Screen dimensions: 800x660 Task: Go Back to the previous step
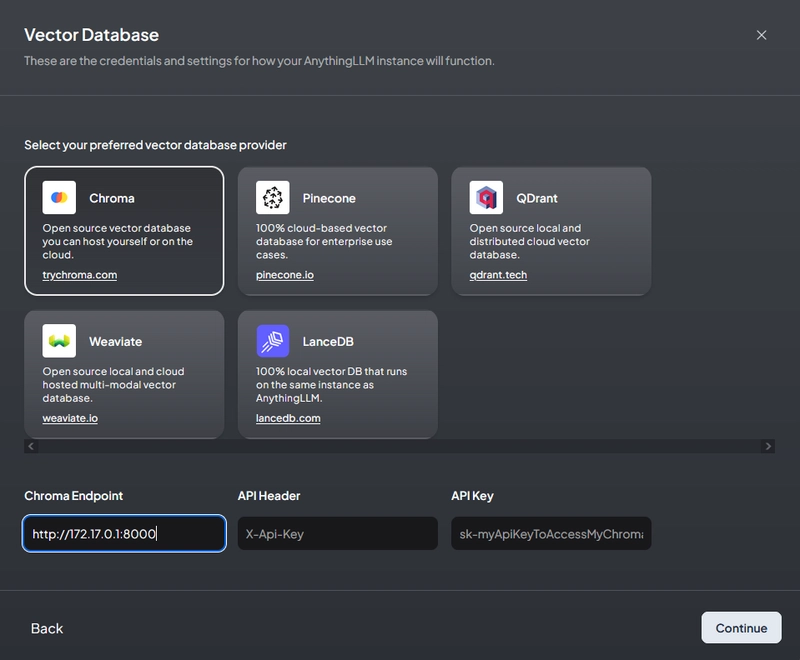click(x=47, y=628)
